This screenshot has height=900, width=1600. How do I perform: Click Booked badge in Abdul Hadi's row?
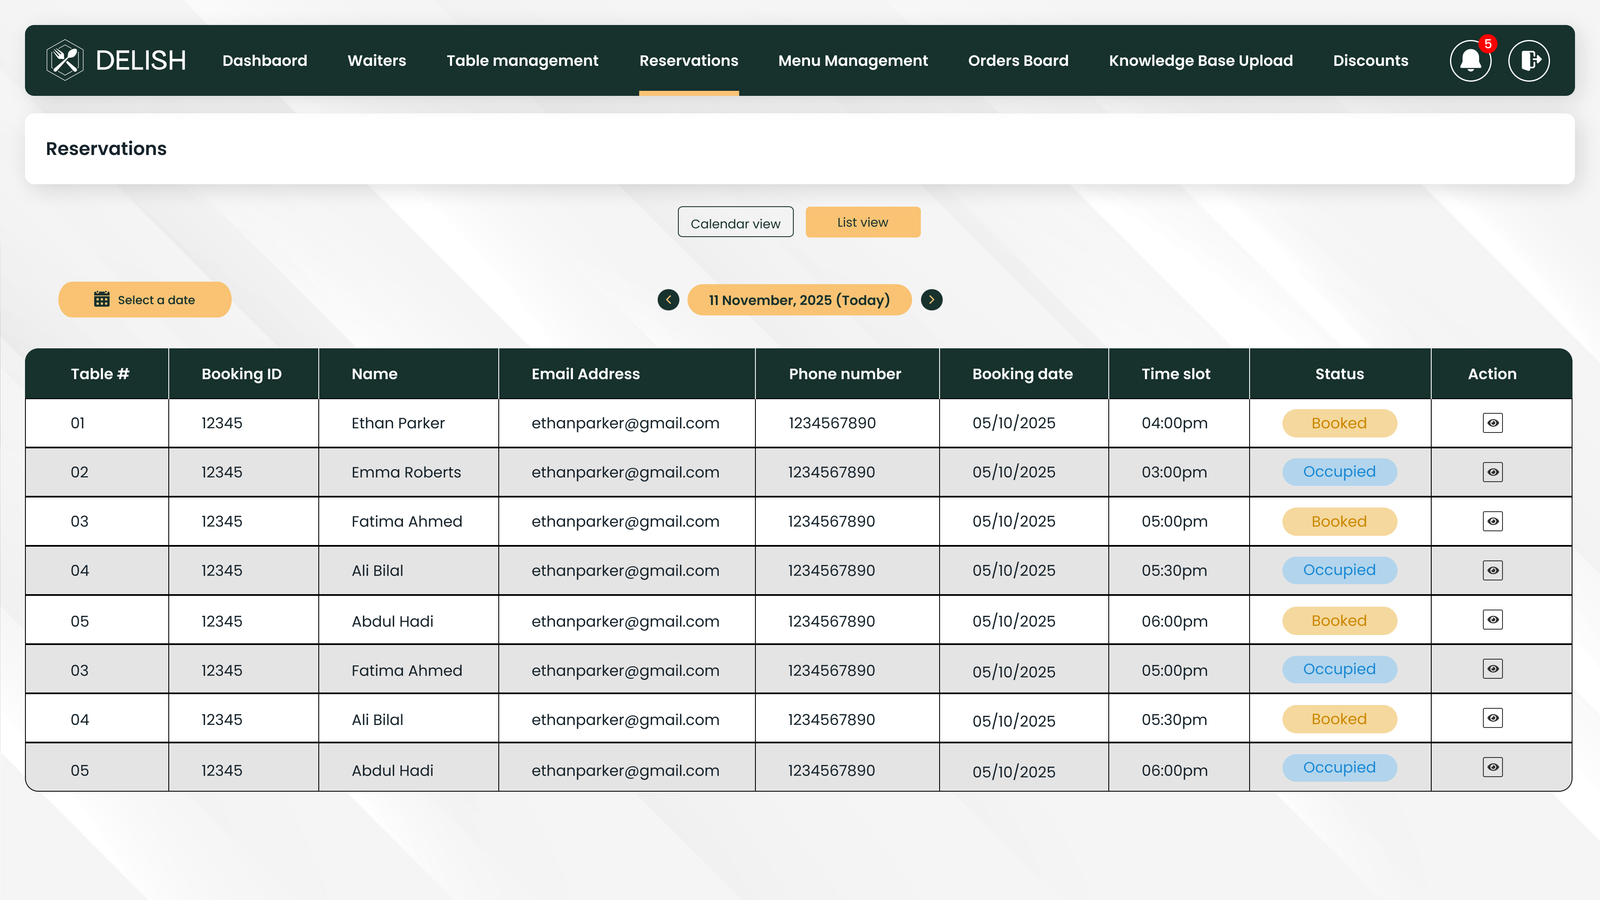click(x=1340, y=620)
